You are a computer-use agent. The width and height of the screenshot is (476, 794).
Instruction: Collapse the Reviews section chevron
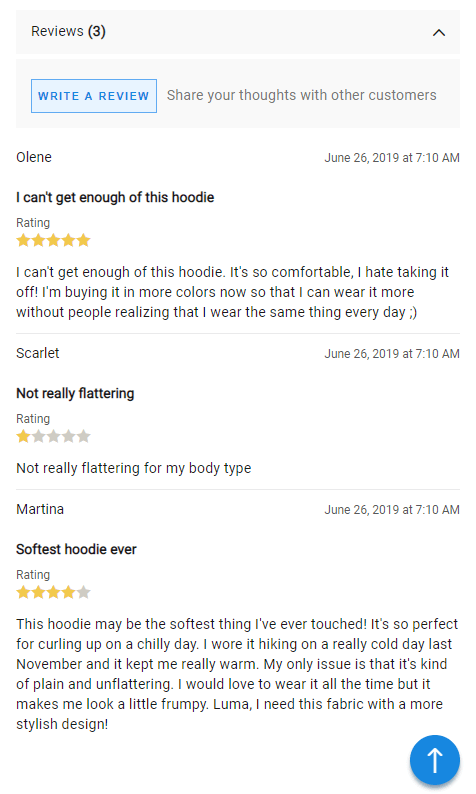[439, 33]
